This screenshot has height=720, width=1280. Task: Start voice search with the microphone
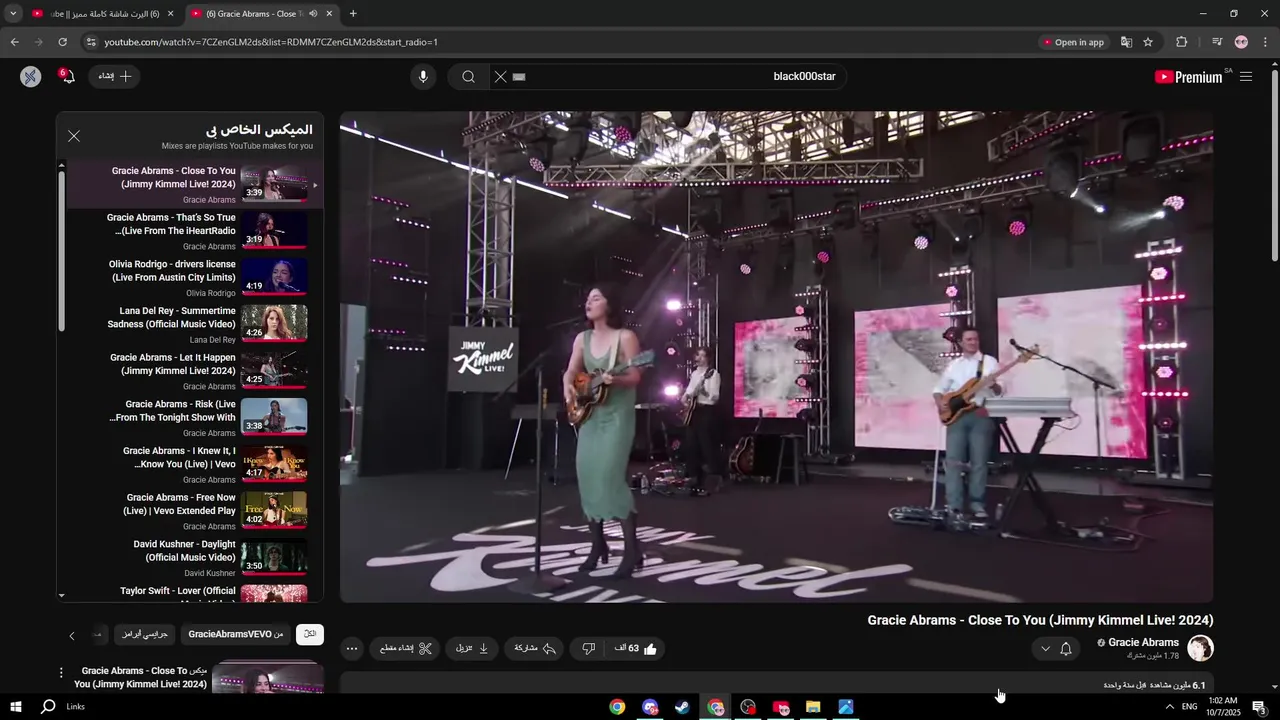point(423,77)
